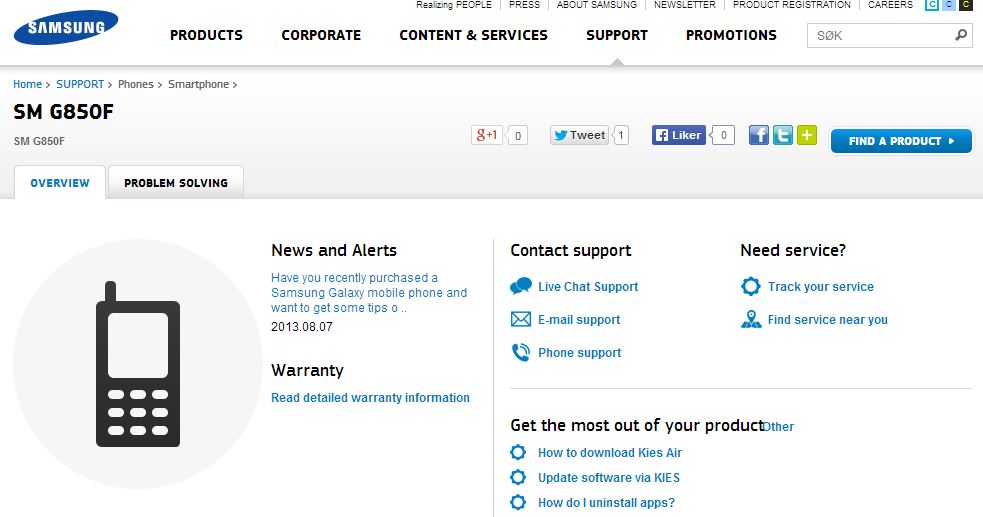983x517 pixels.
Task: Select the yellow C color scheme swatch
Action: pos(965,5)
